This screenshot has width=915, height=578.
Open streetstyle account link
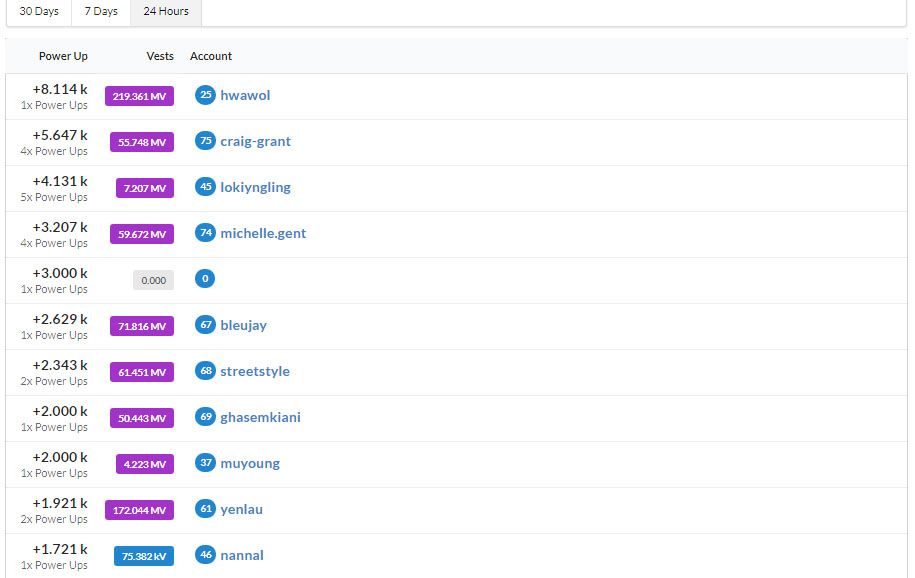[x=255, y=371]
